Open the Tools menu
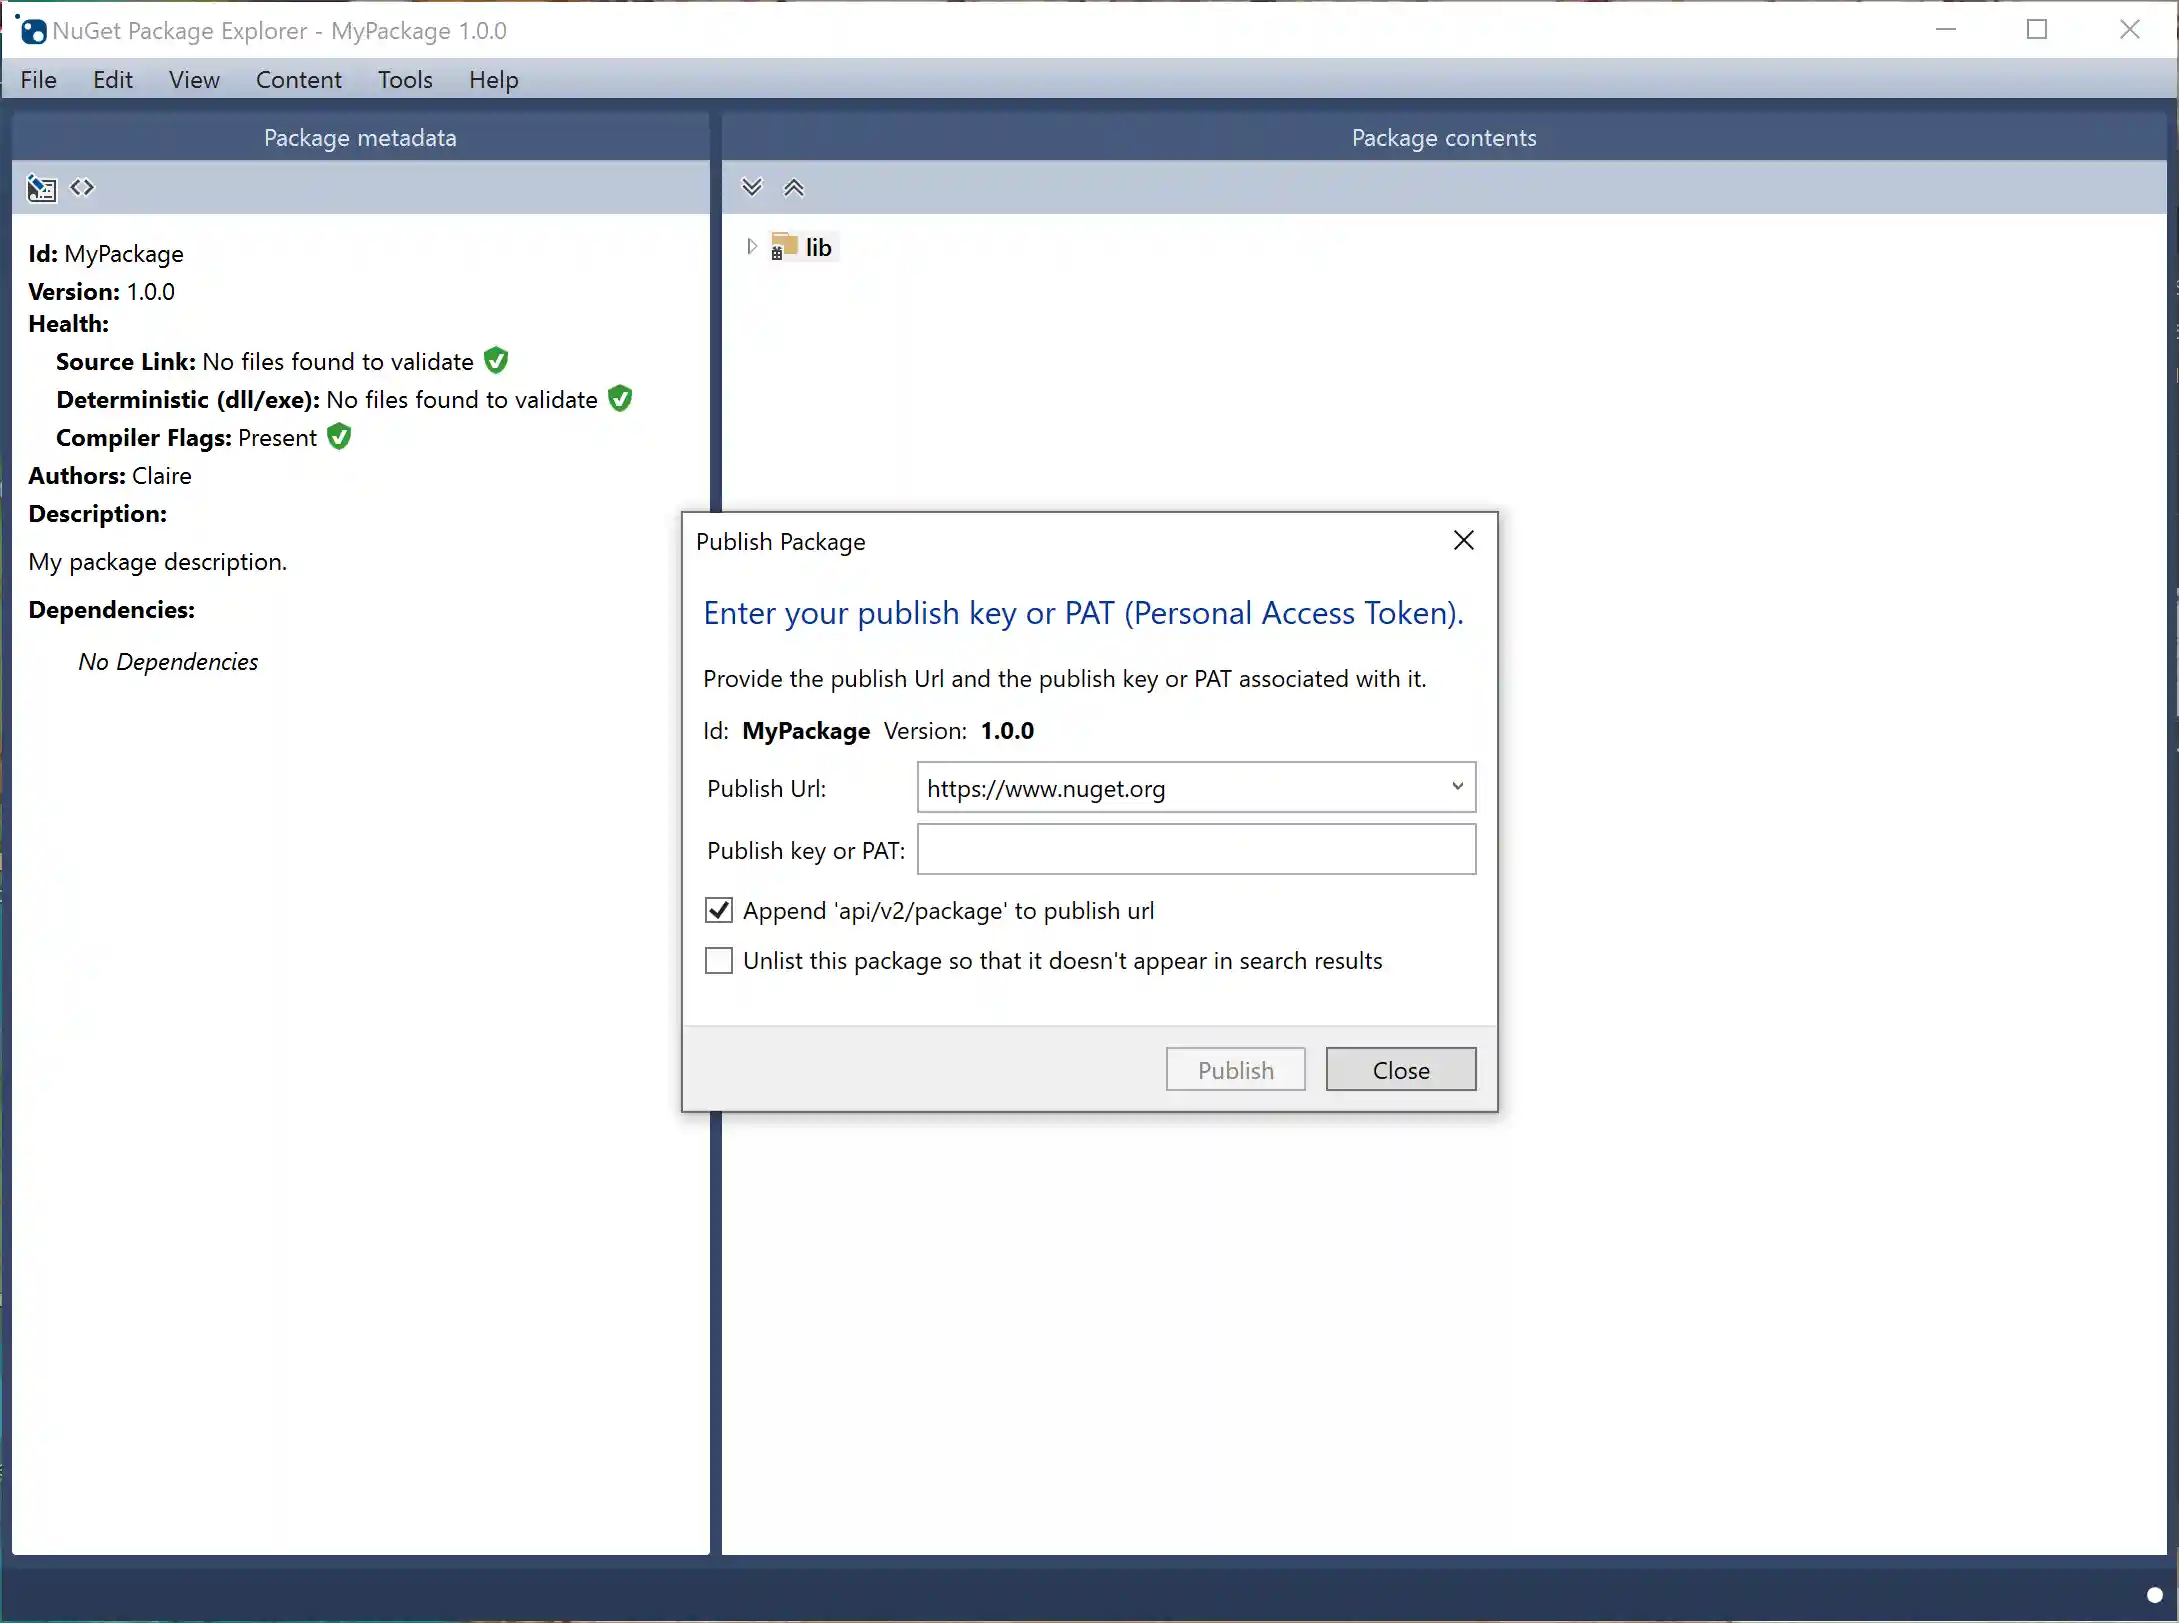The width and height of the screenshot is (2179, 1623). (x=404, y=79)
